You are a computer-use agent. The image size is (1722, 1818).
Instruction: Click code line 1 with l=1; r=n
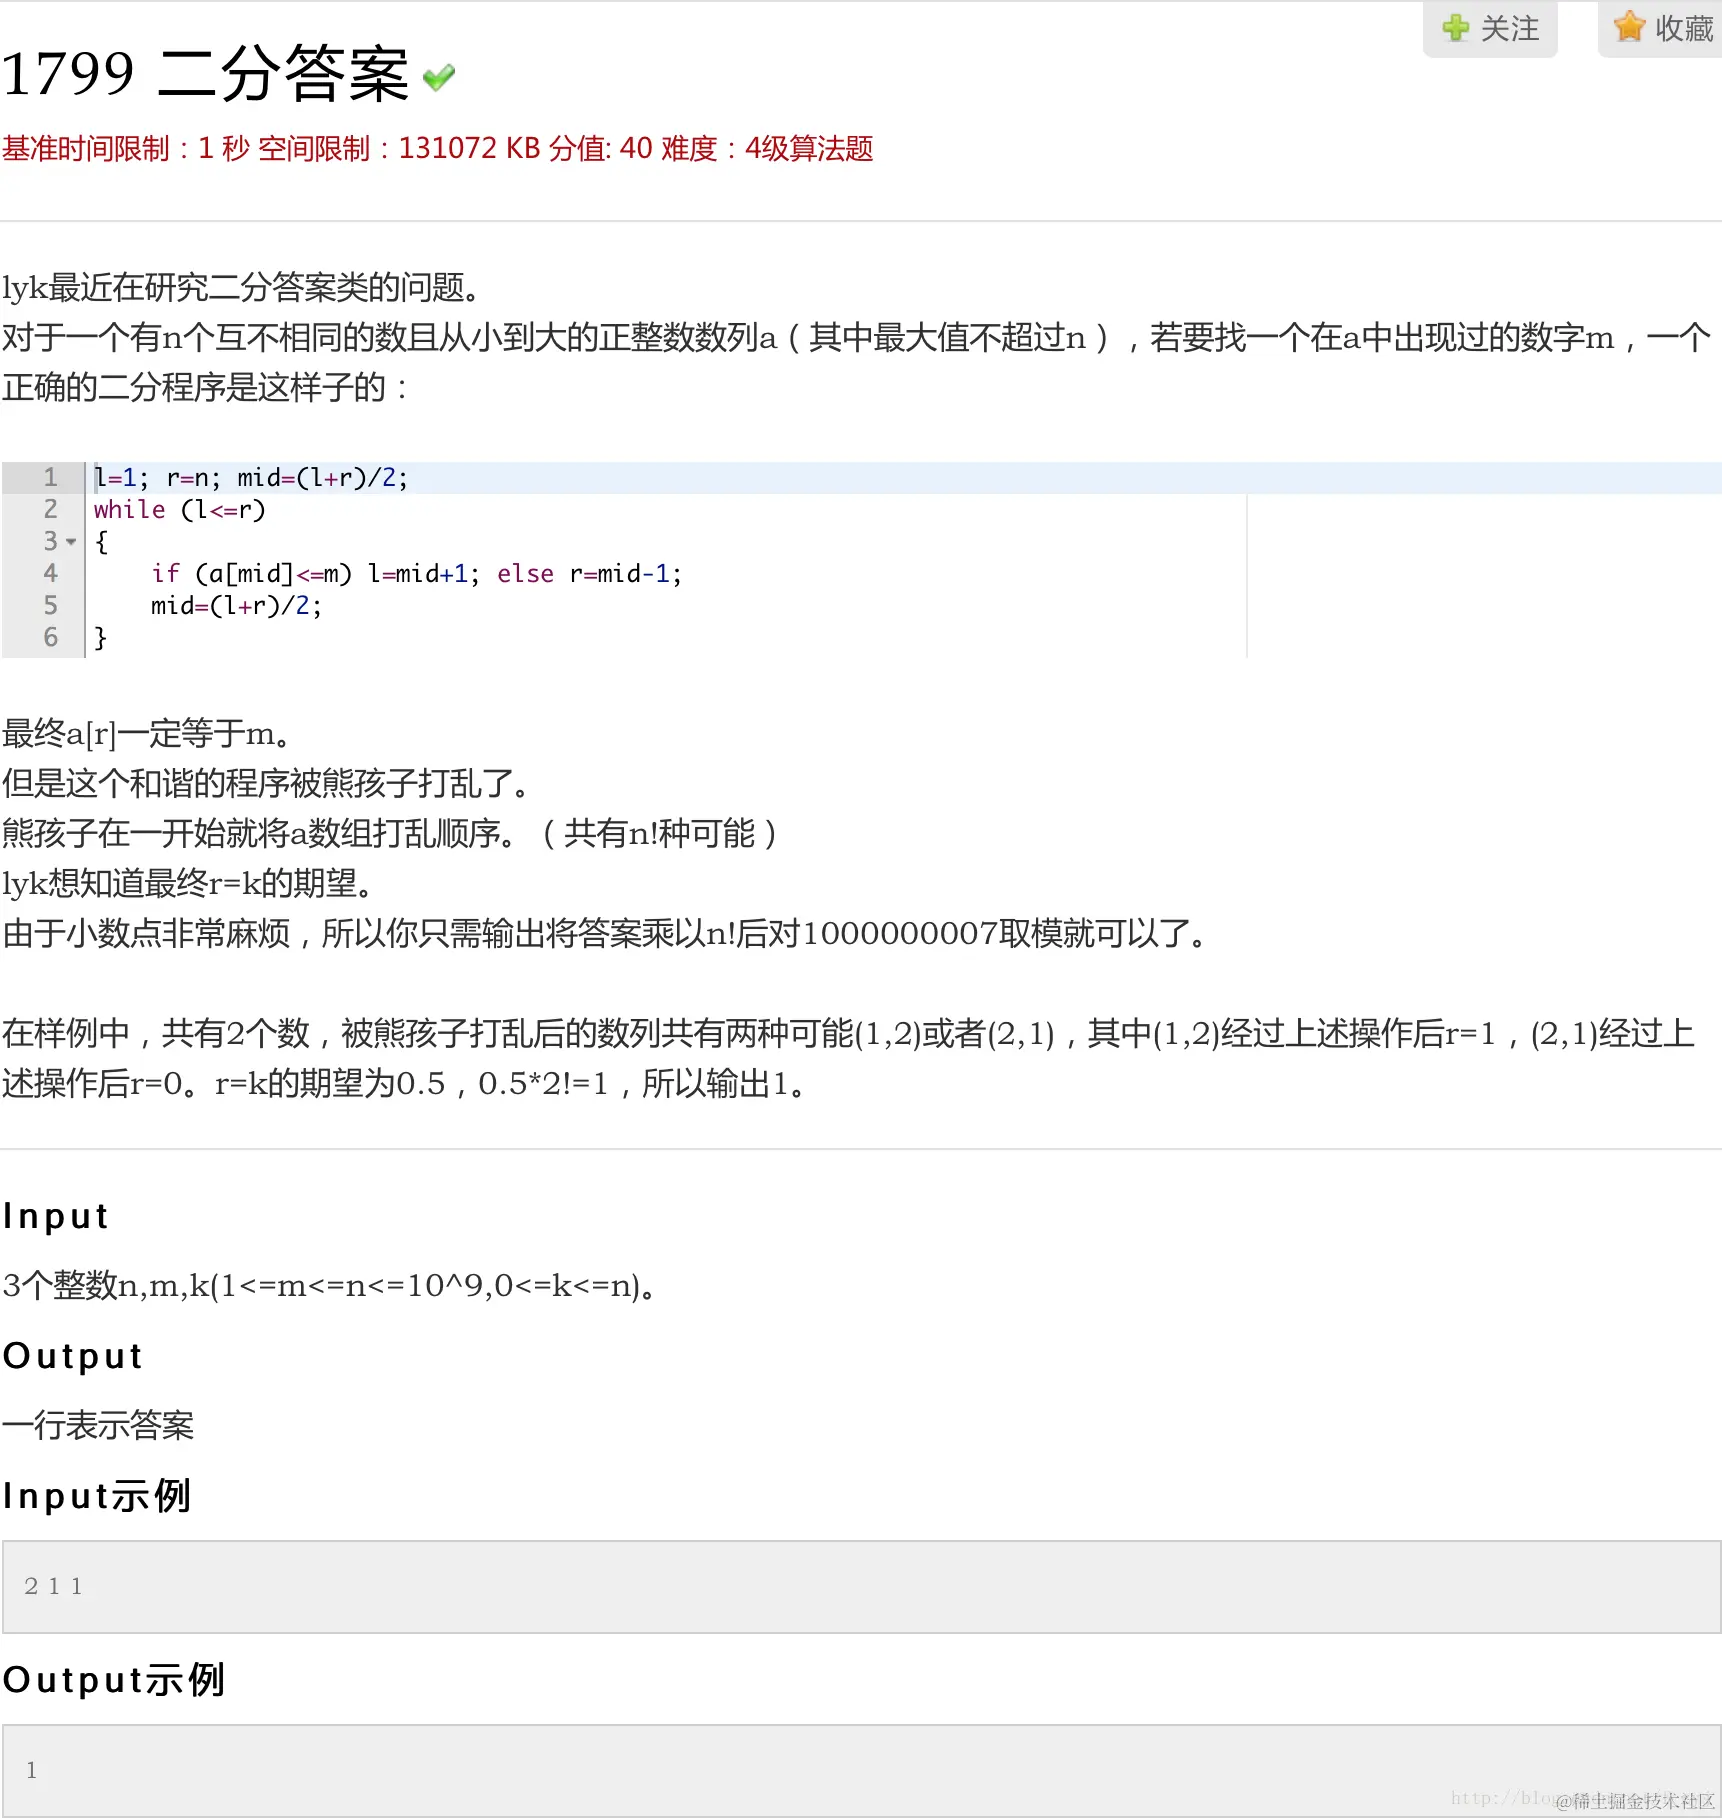point(252,478)
